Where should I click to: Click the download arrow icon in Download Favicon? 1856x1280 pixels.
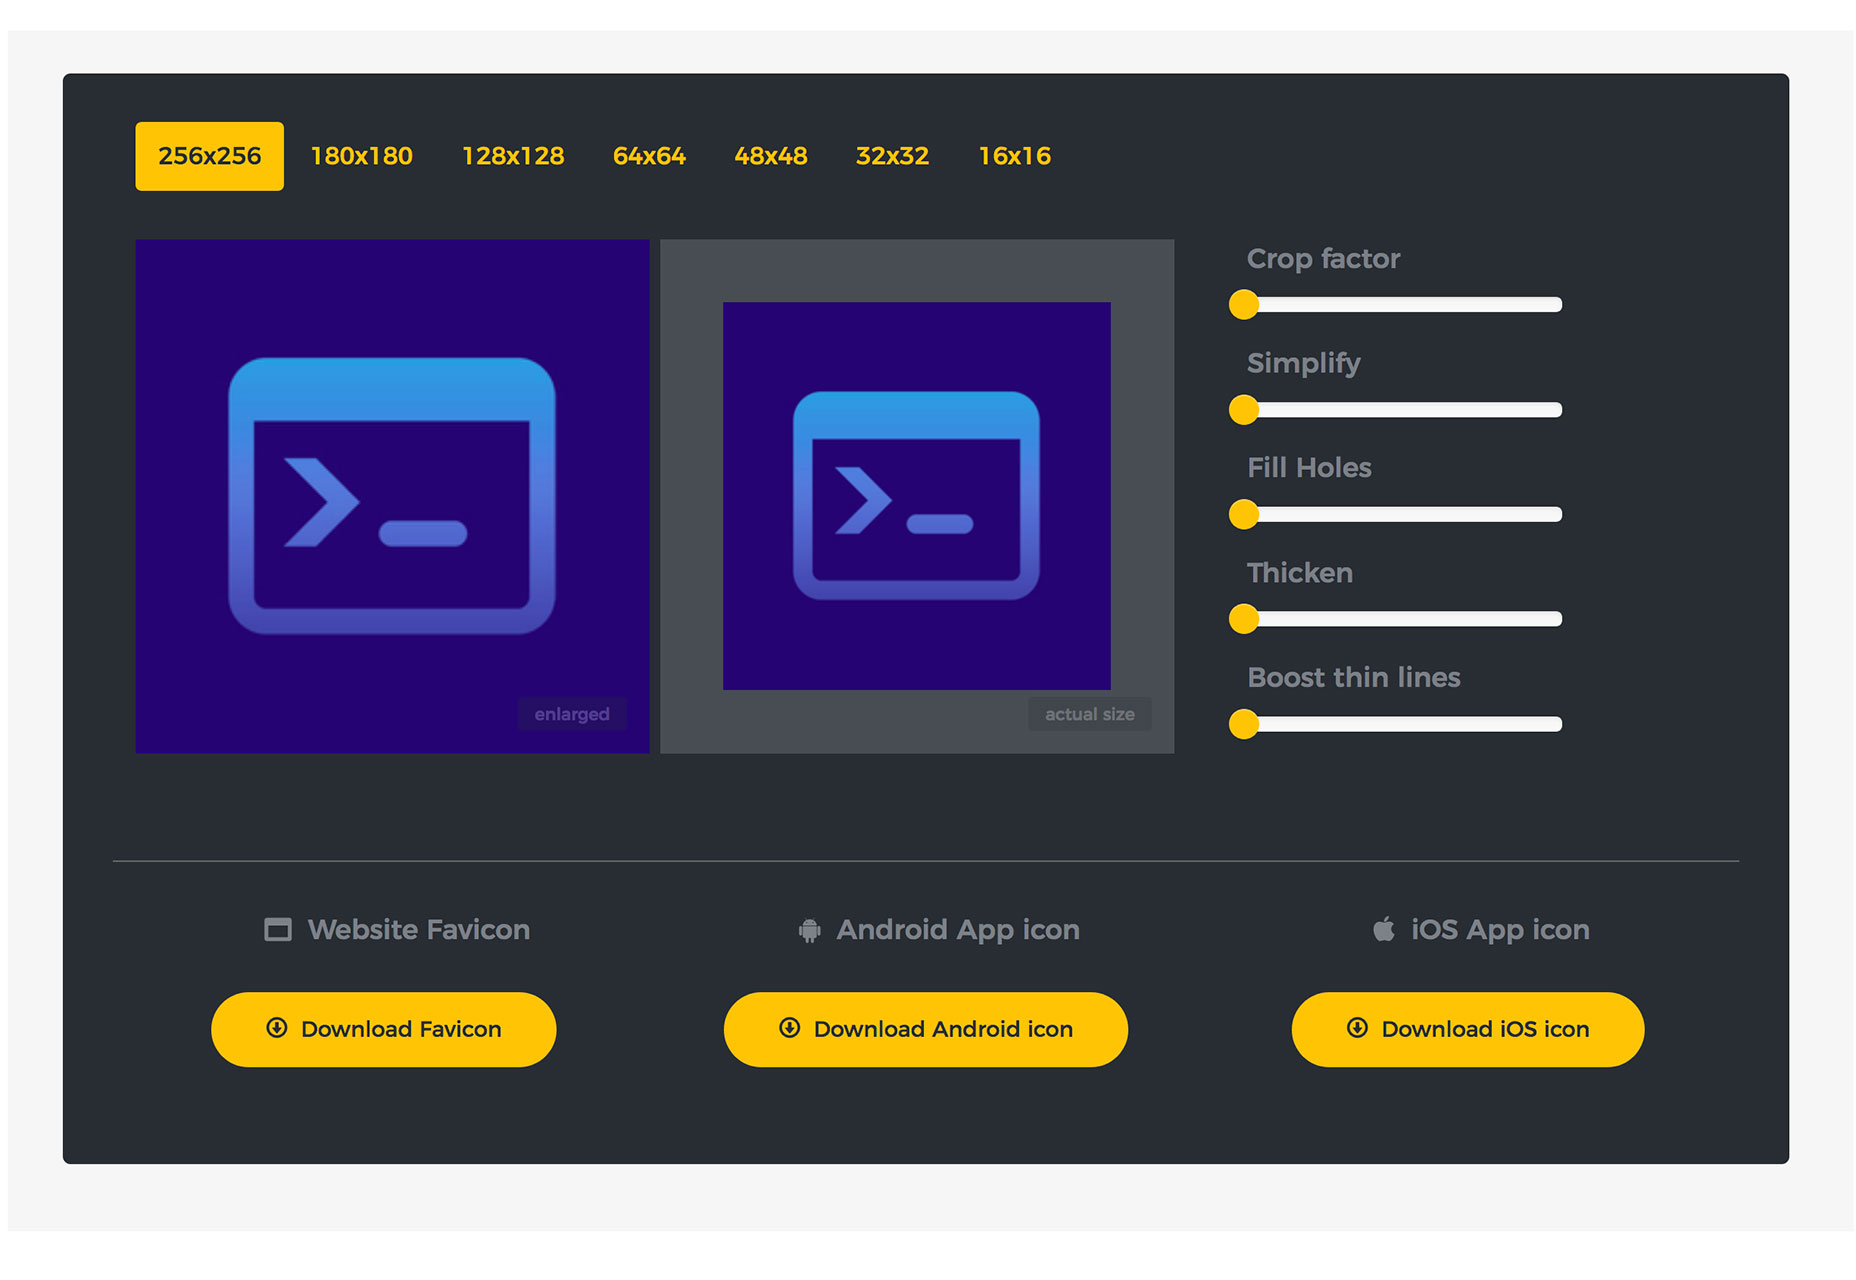(277, 1028)
